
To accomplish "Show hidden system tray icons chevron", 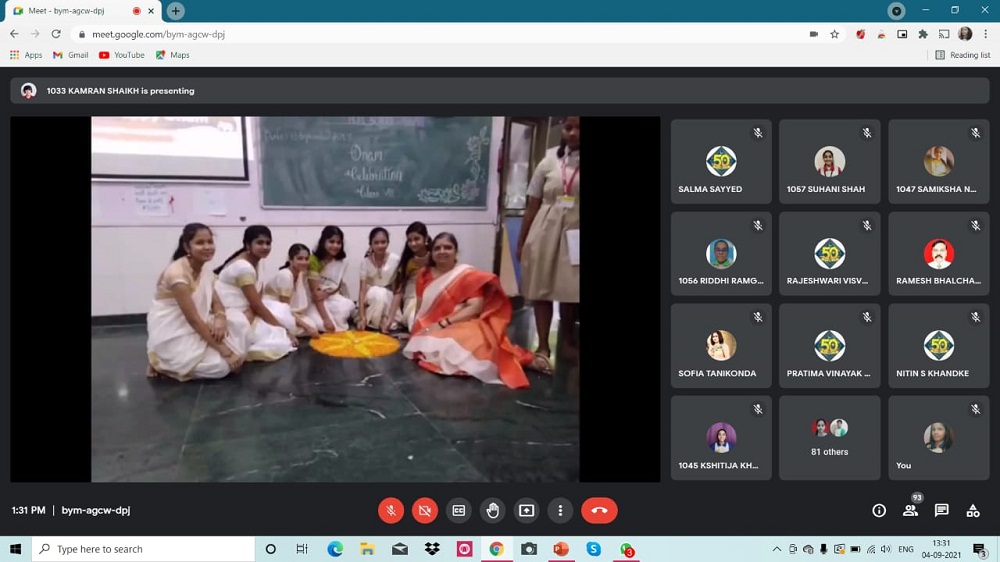I will pyautogui.click(x=776, y=549).
